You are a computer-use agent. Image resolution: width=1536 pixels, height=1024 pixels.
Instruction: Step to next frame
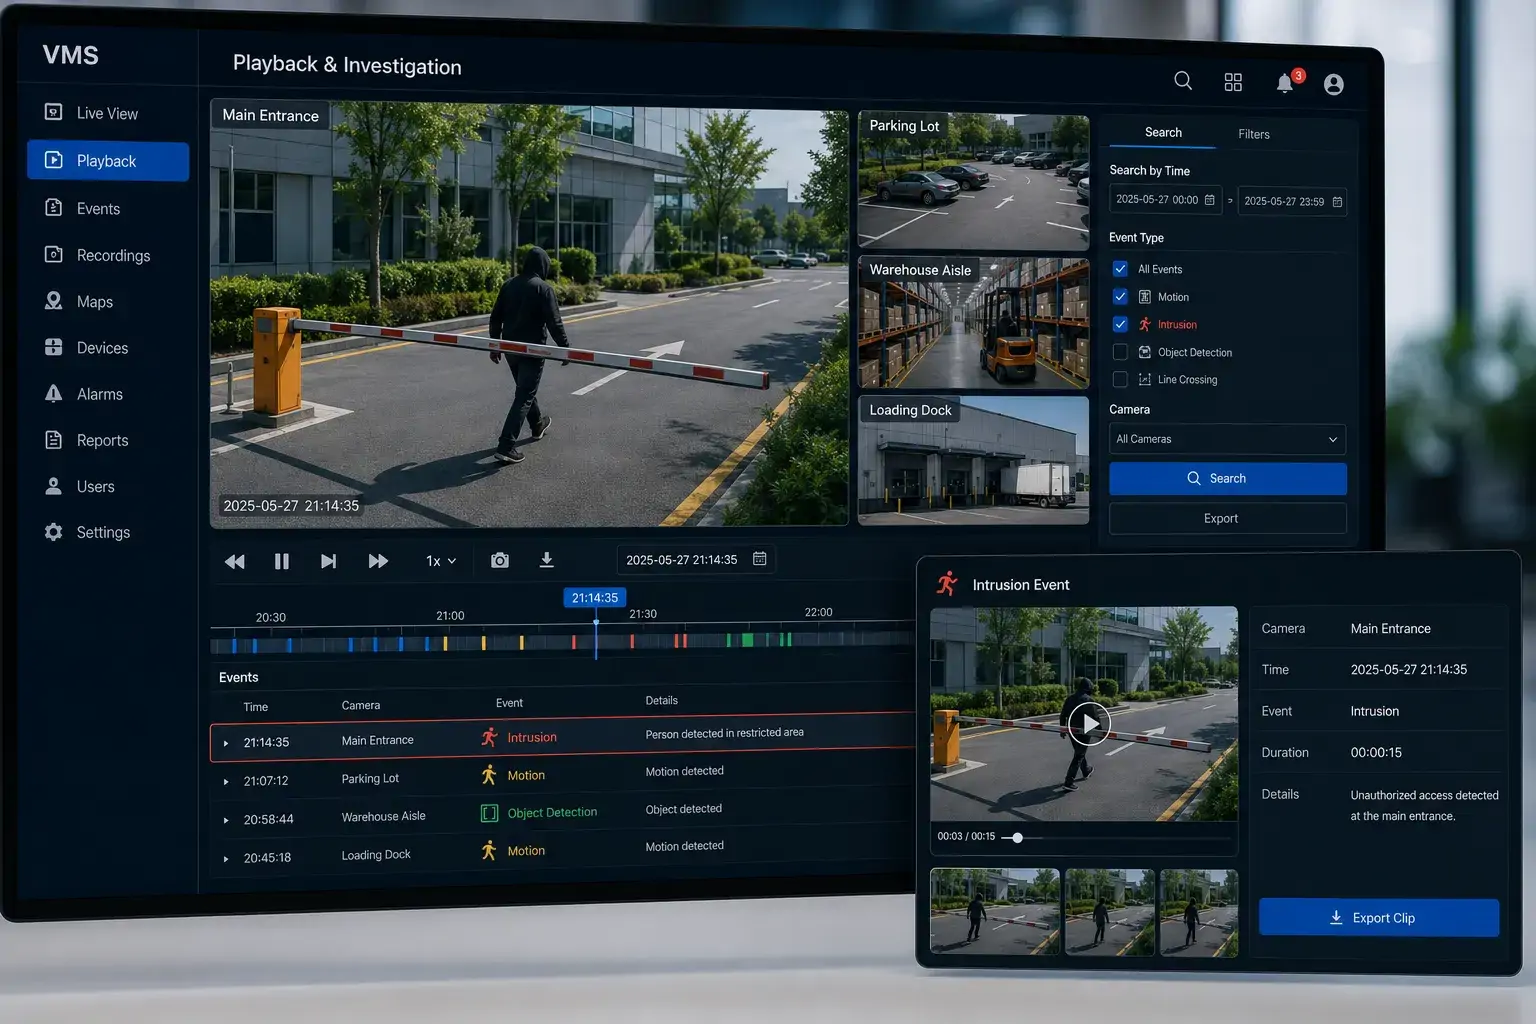click(328, 561)
